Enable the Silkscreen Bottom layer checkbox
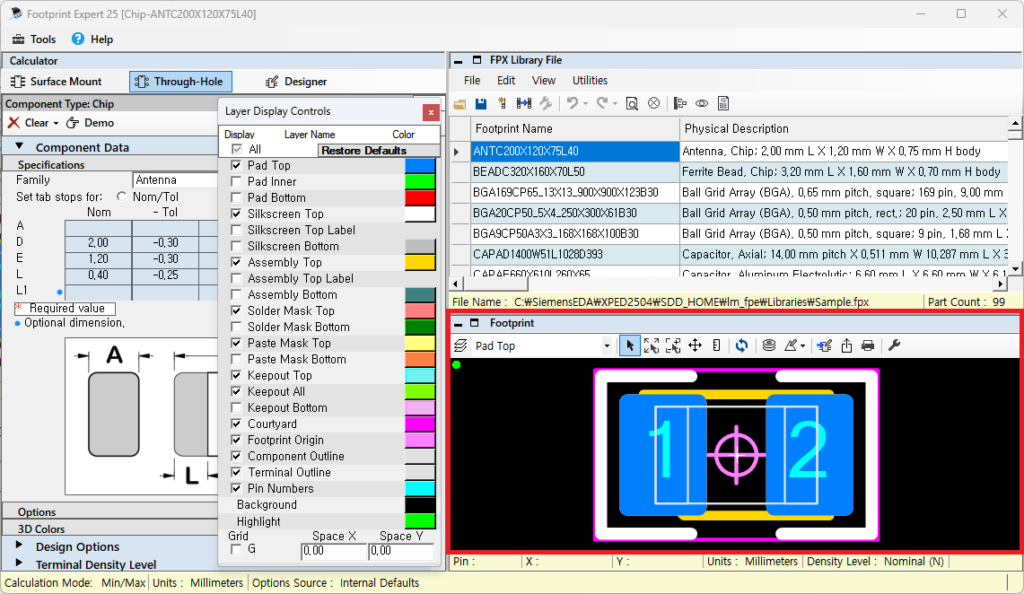 click(236, 246)
